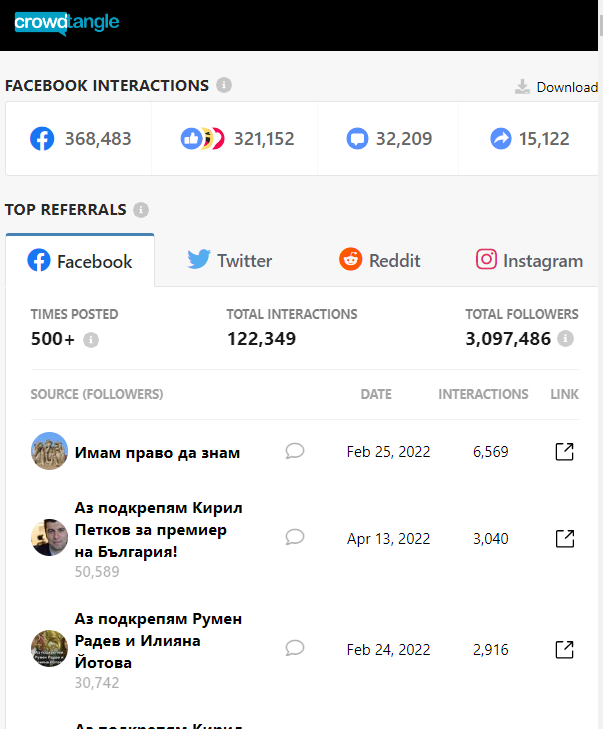Open the Имам право да знам page

(x=157, y=453)
